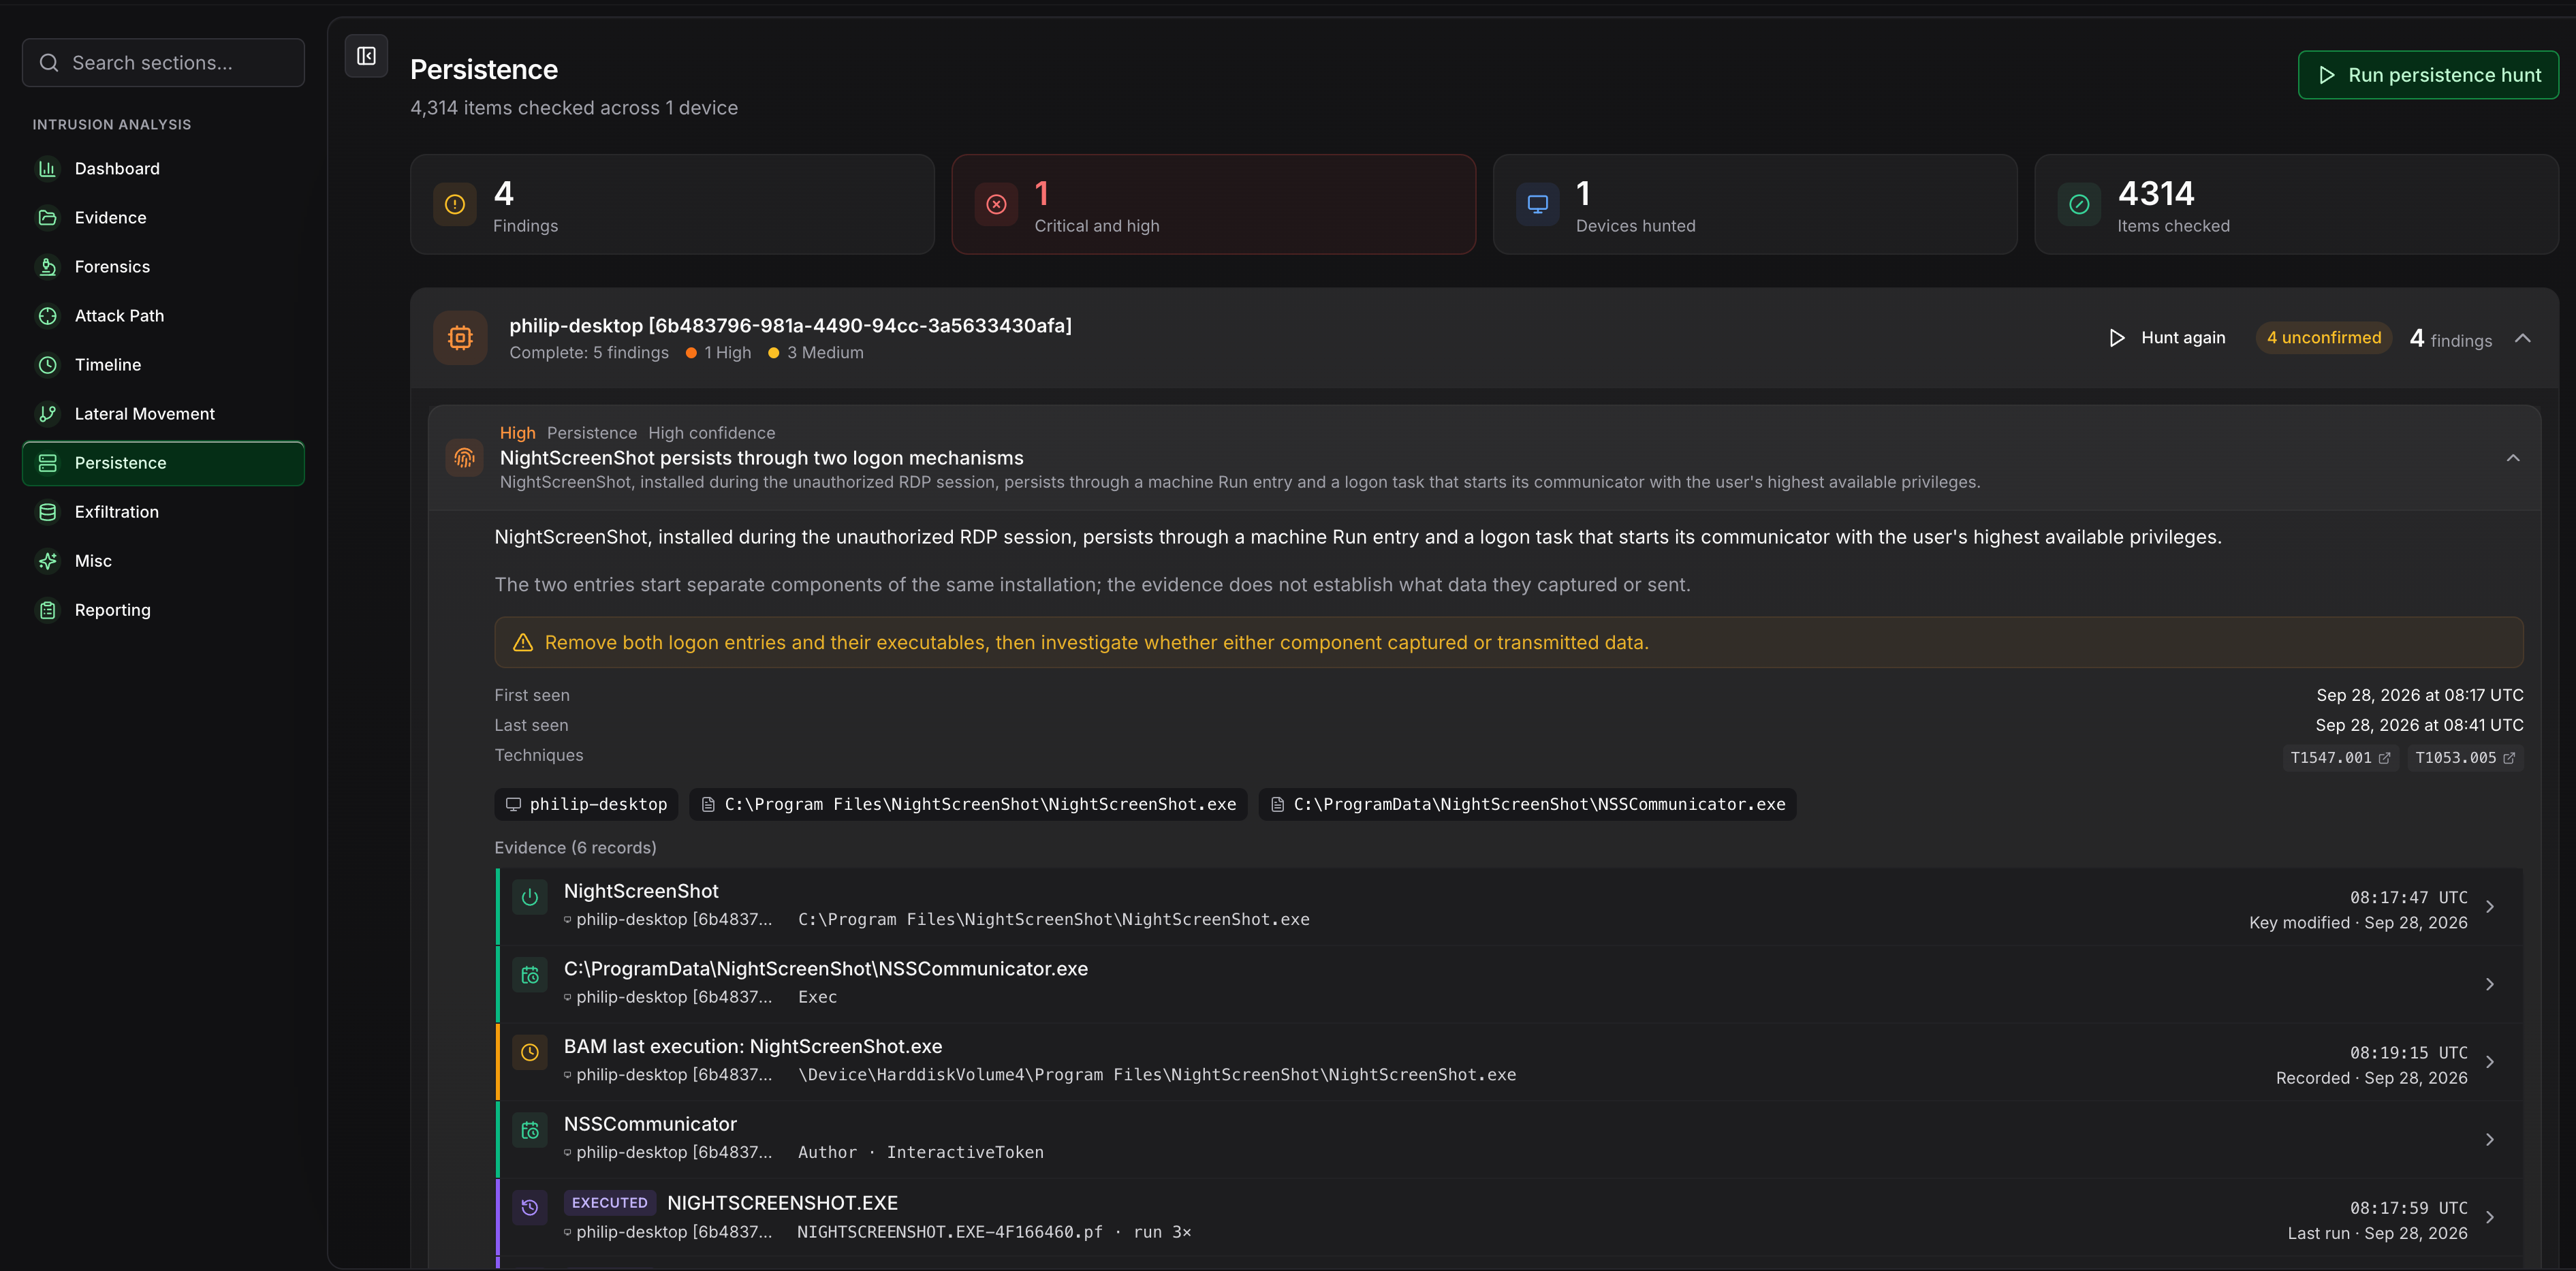Click the NightScreenShot.exe file path chip

(x=968, y=805)
